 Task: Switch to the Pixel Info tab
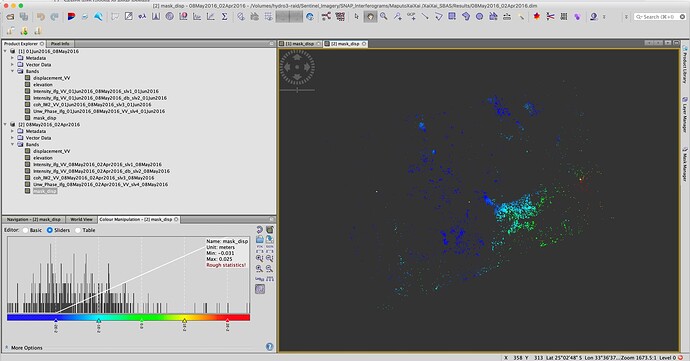[x=60, y=44]
